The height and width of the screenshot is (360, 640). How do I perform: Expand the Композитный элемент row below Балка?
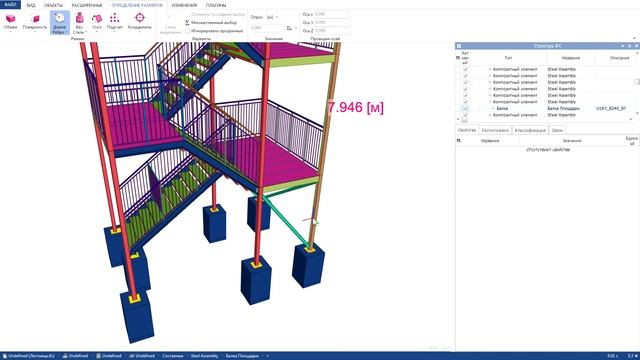[x=490, y=115]
